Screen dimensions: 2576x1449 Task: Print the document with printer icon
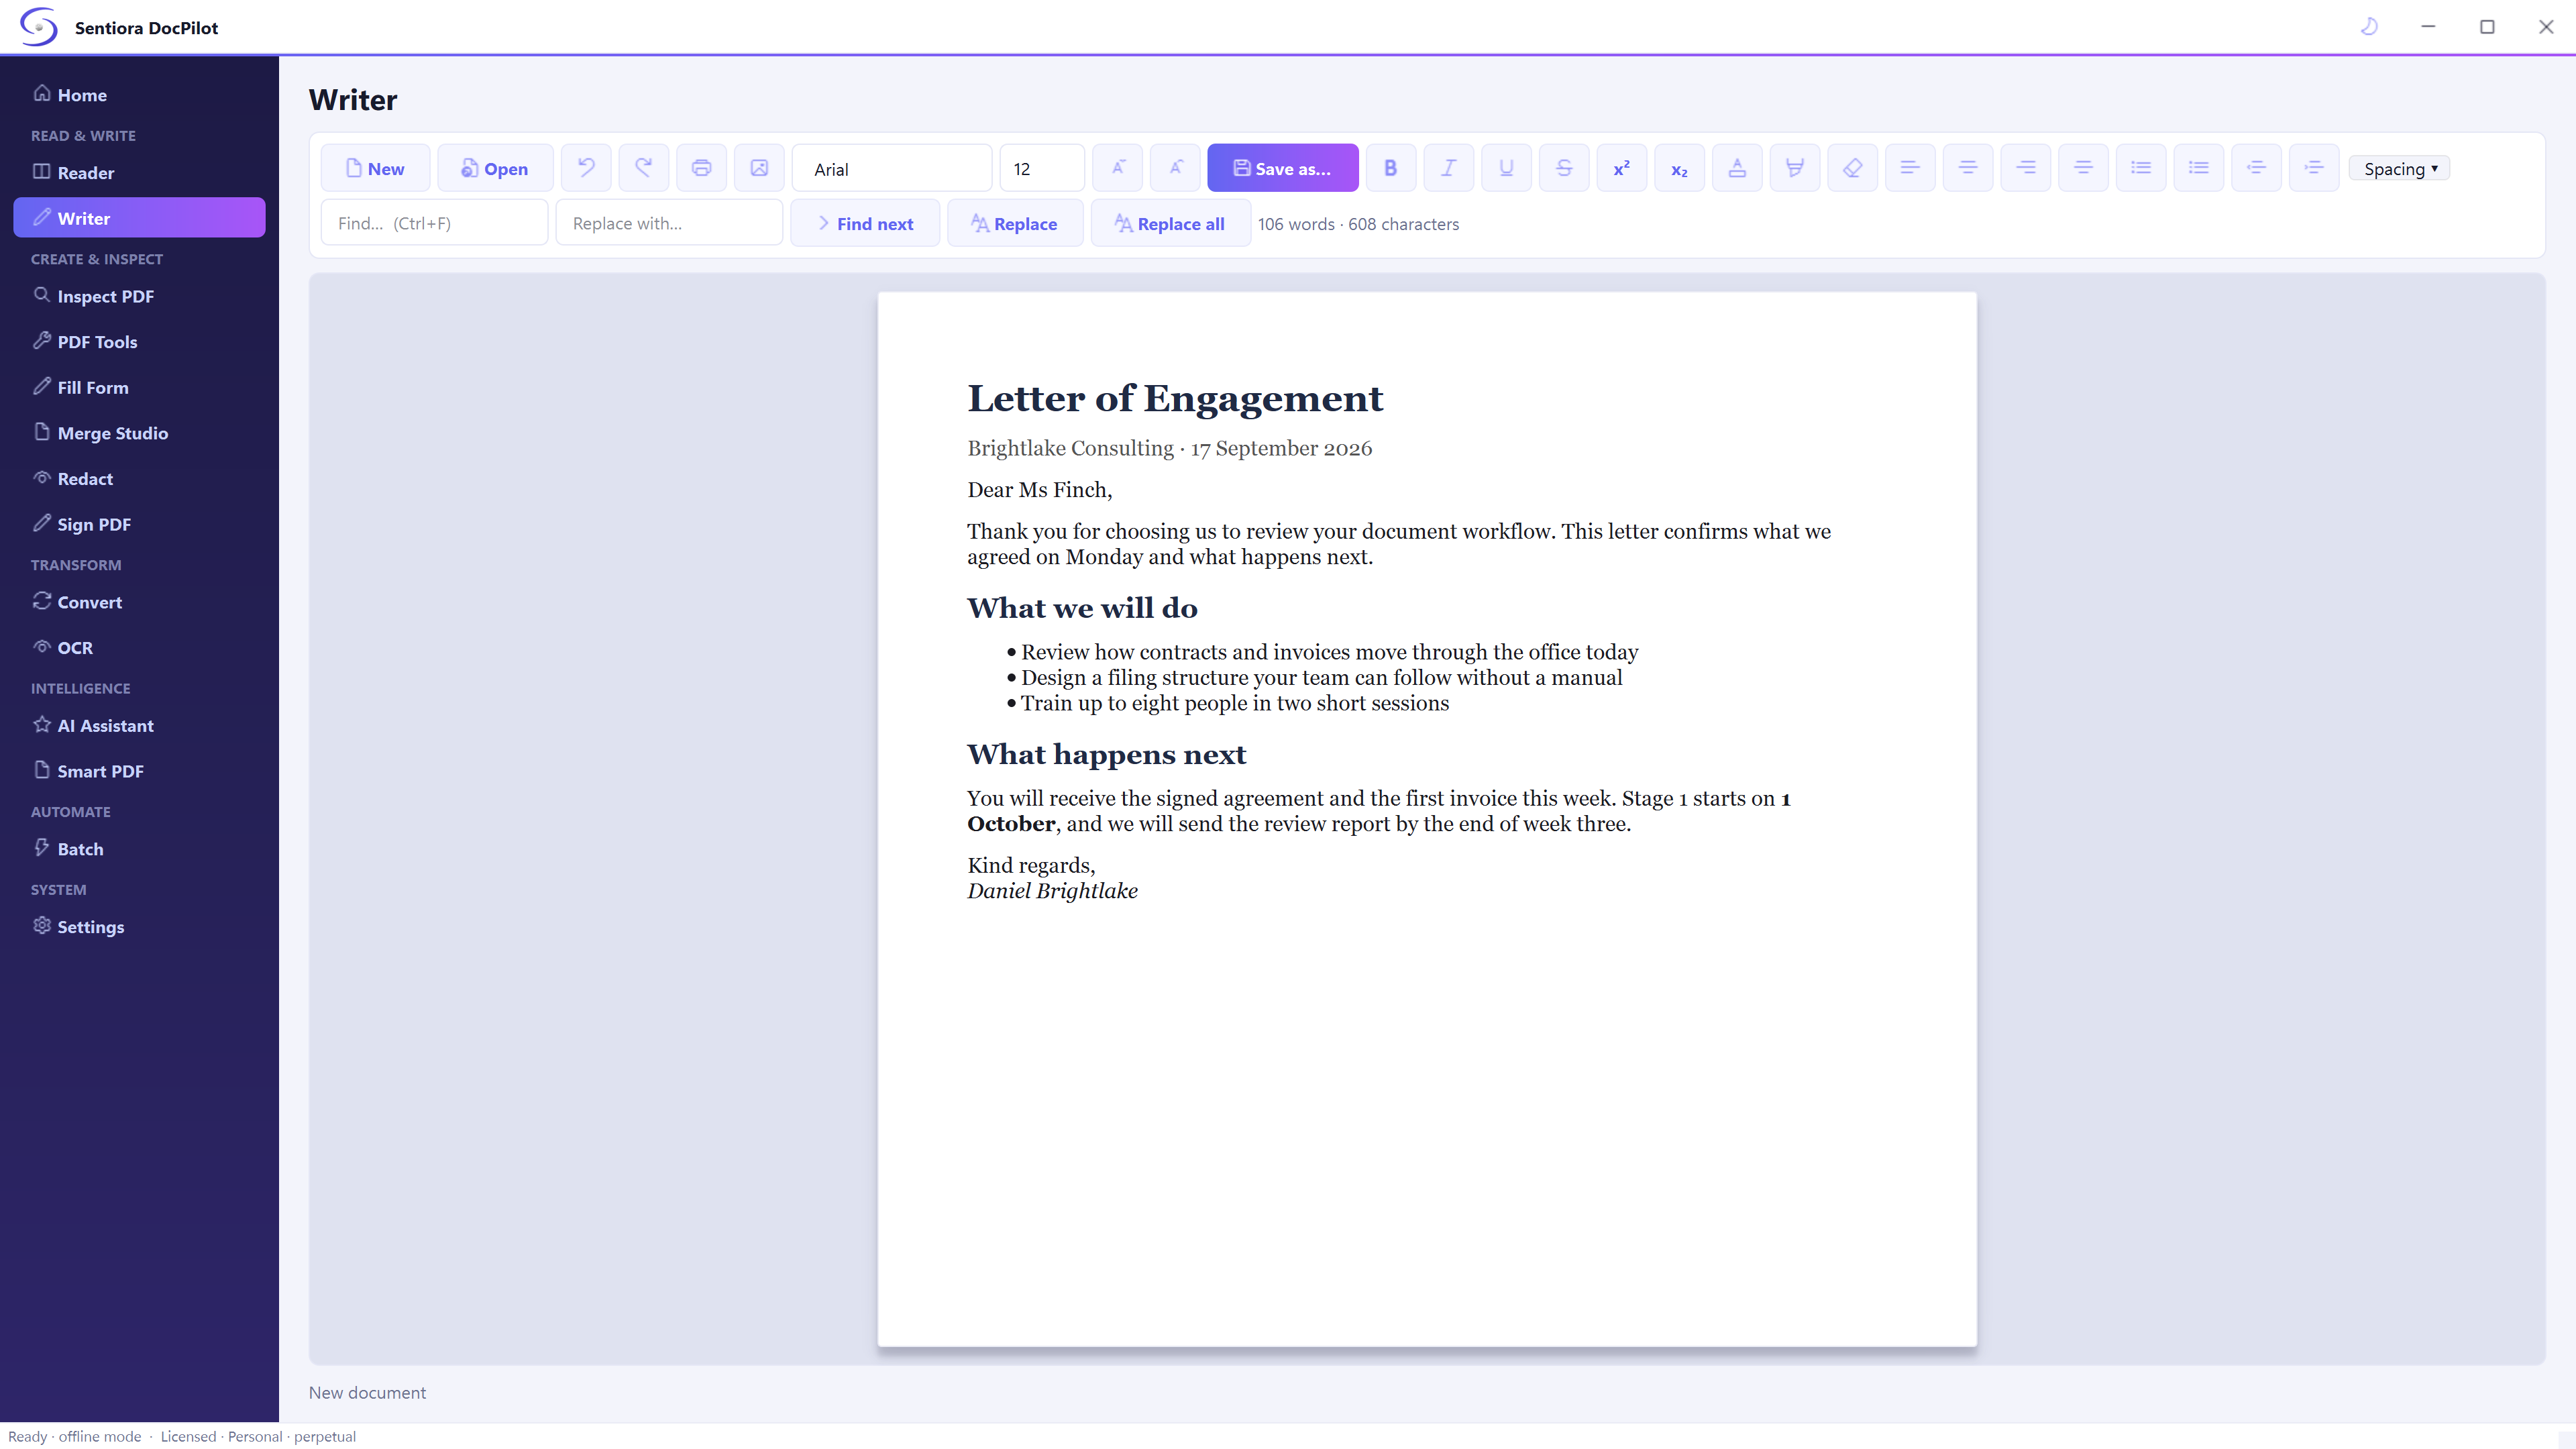(702, 168)
